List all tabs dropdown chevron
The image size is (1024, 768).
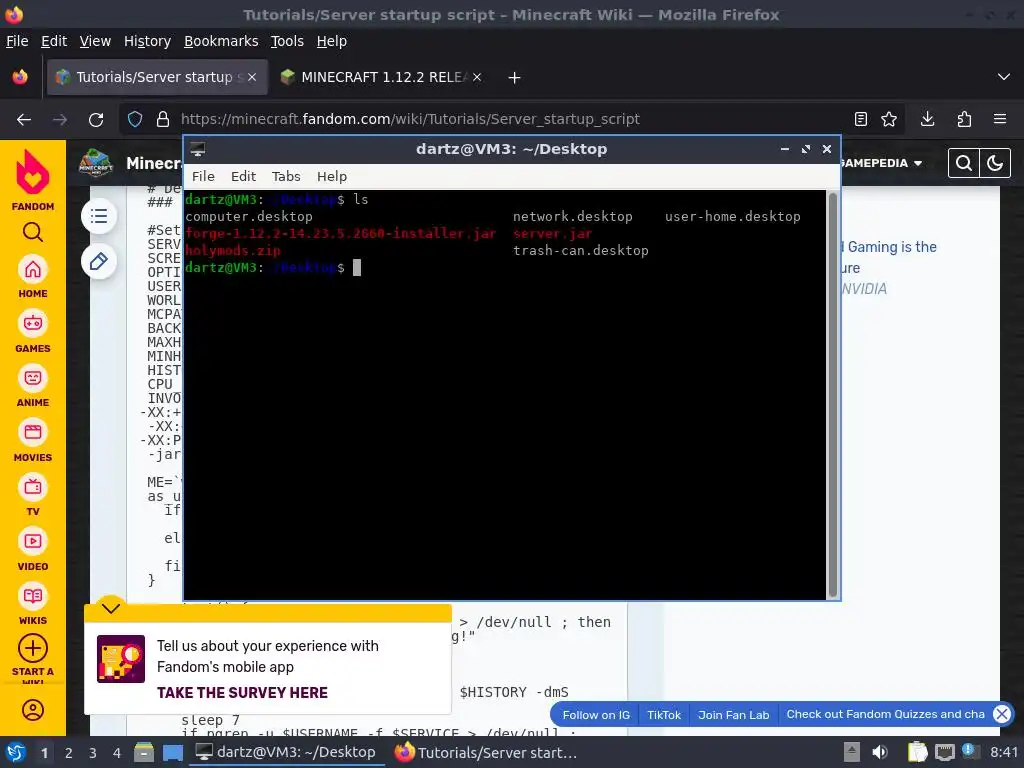pyautogui.click(x=1004, y=77)
